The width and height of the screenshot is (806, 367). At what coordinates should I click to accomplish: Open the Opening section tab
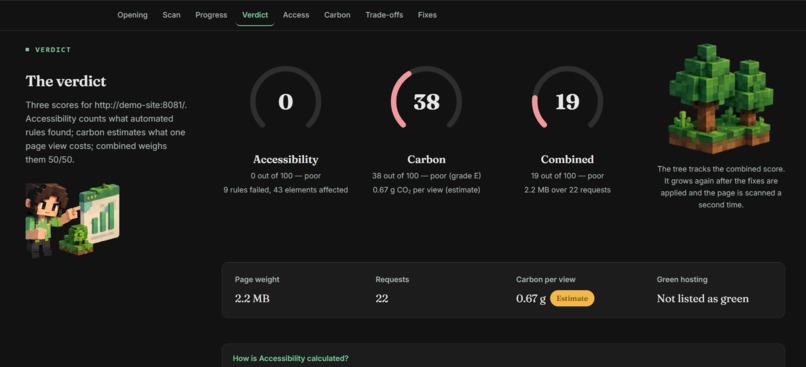click(x=132, y=15)
